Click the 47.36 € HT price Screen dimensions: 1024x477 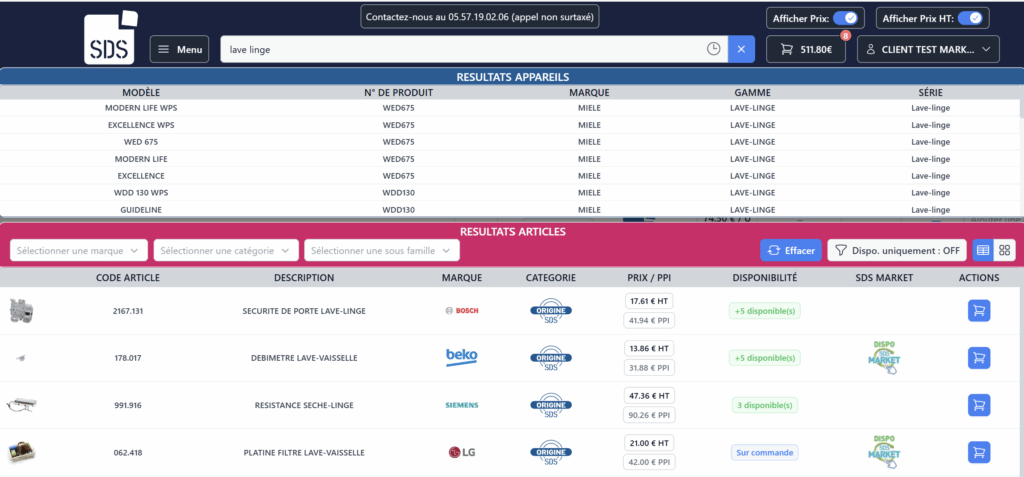pyautogui.click(x=649, y=395)
